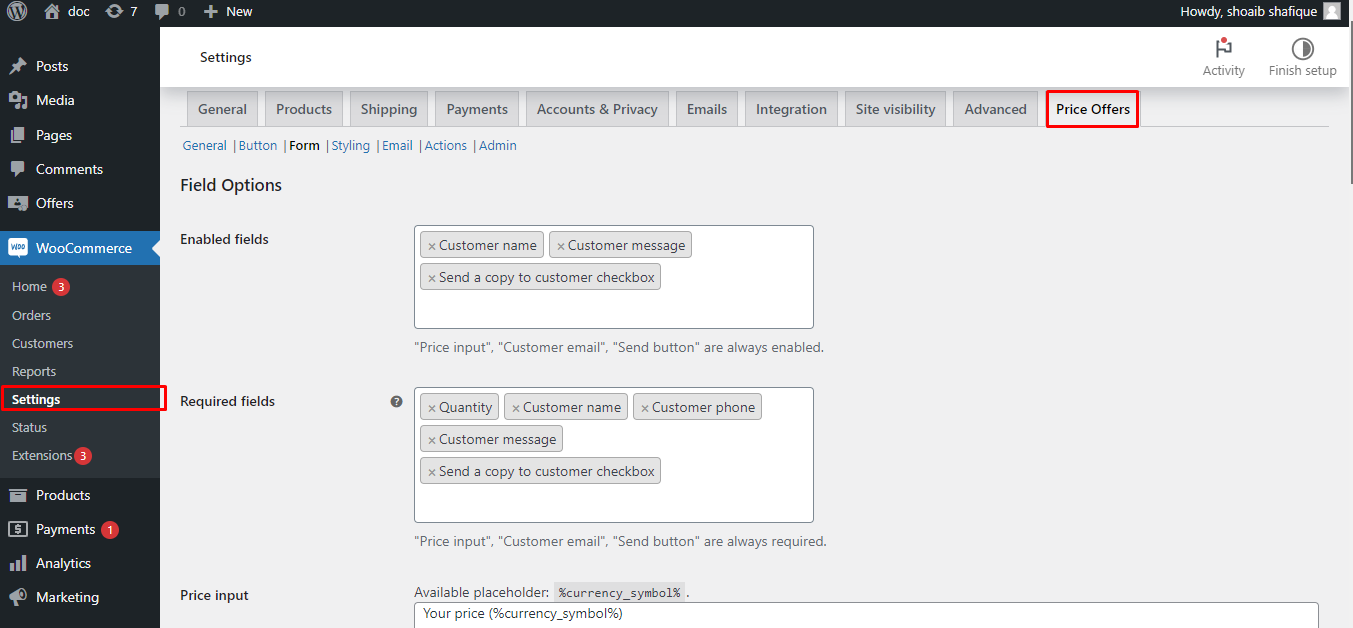Remove copy checkbox tag from Required fields
The image size is (1353, 628).
(x=432, y=472)
